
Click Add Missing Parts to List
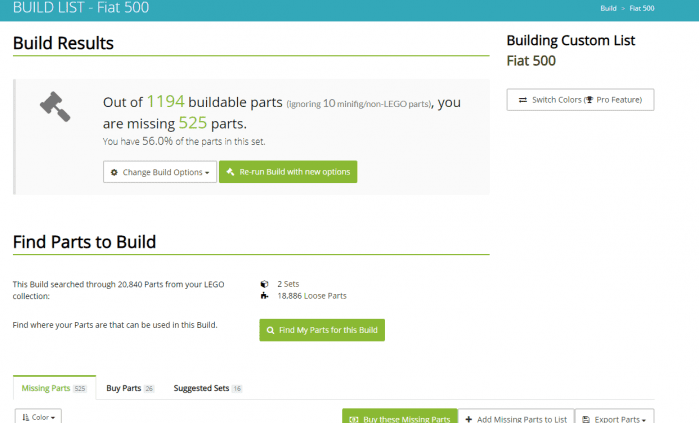pos(516,418)
